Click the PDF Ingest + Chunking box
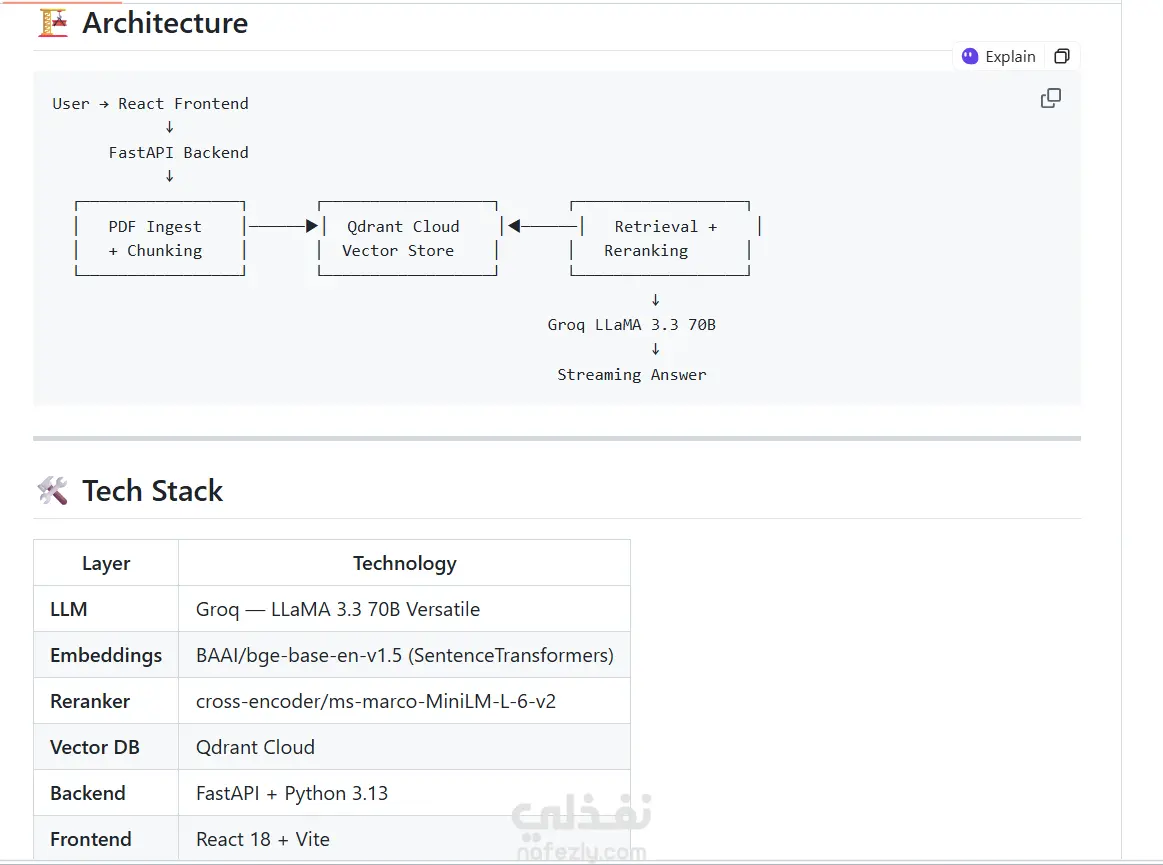 pyautogui.click(x=160, y=239)
